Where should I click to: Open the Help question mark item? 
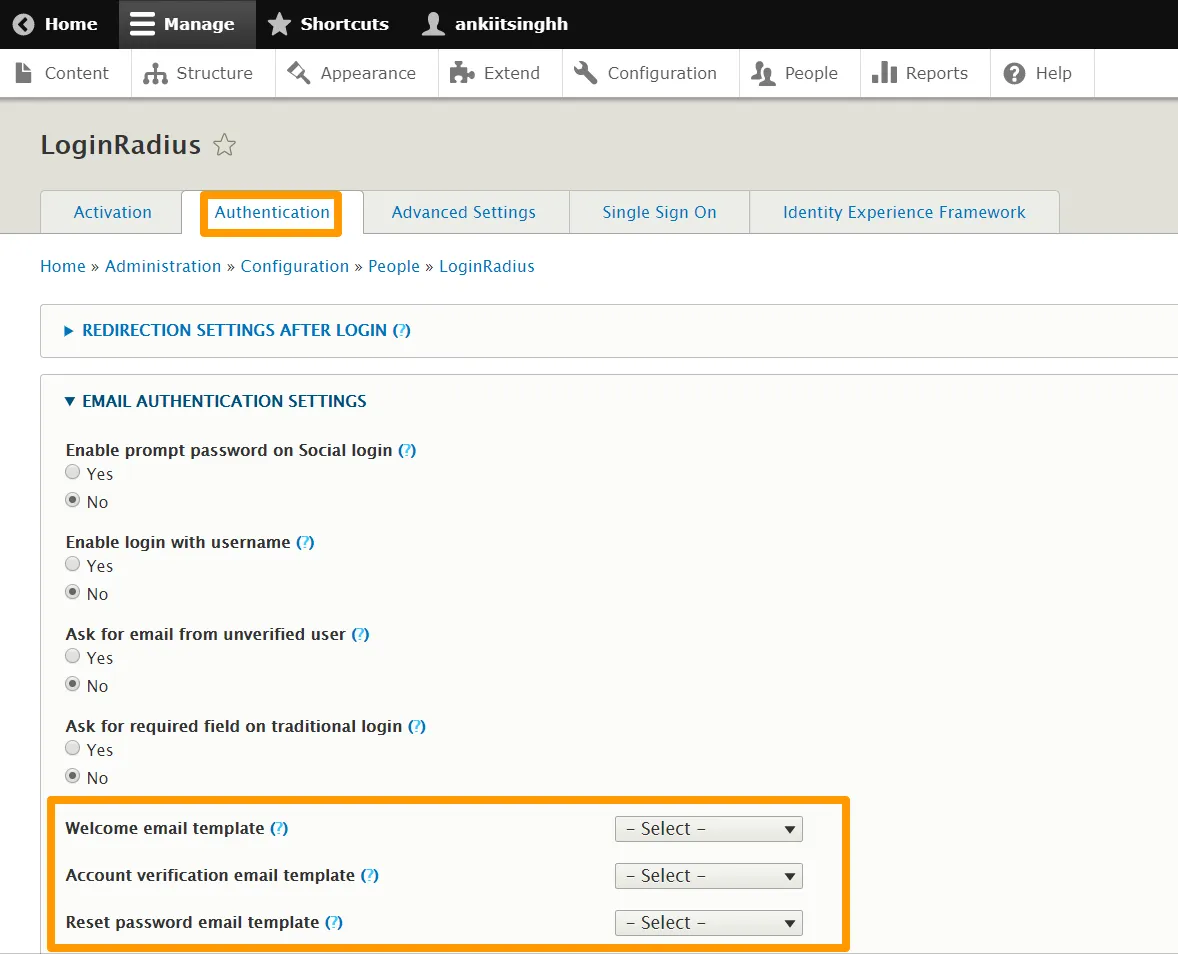1038,73
